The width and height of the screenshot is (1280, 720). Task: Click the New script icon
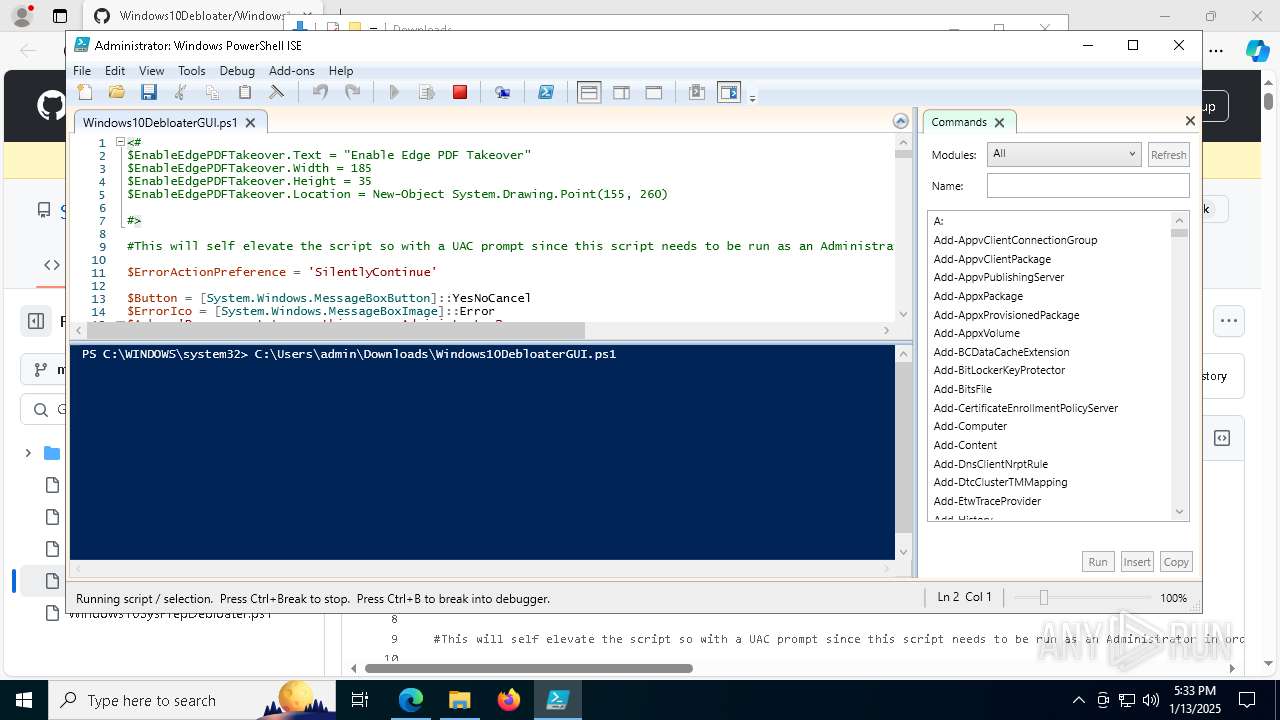pyautogui.click(x=85, y=92)
